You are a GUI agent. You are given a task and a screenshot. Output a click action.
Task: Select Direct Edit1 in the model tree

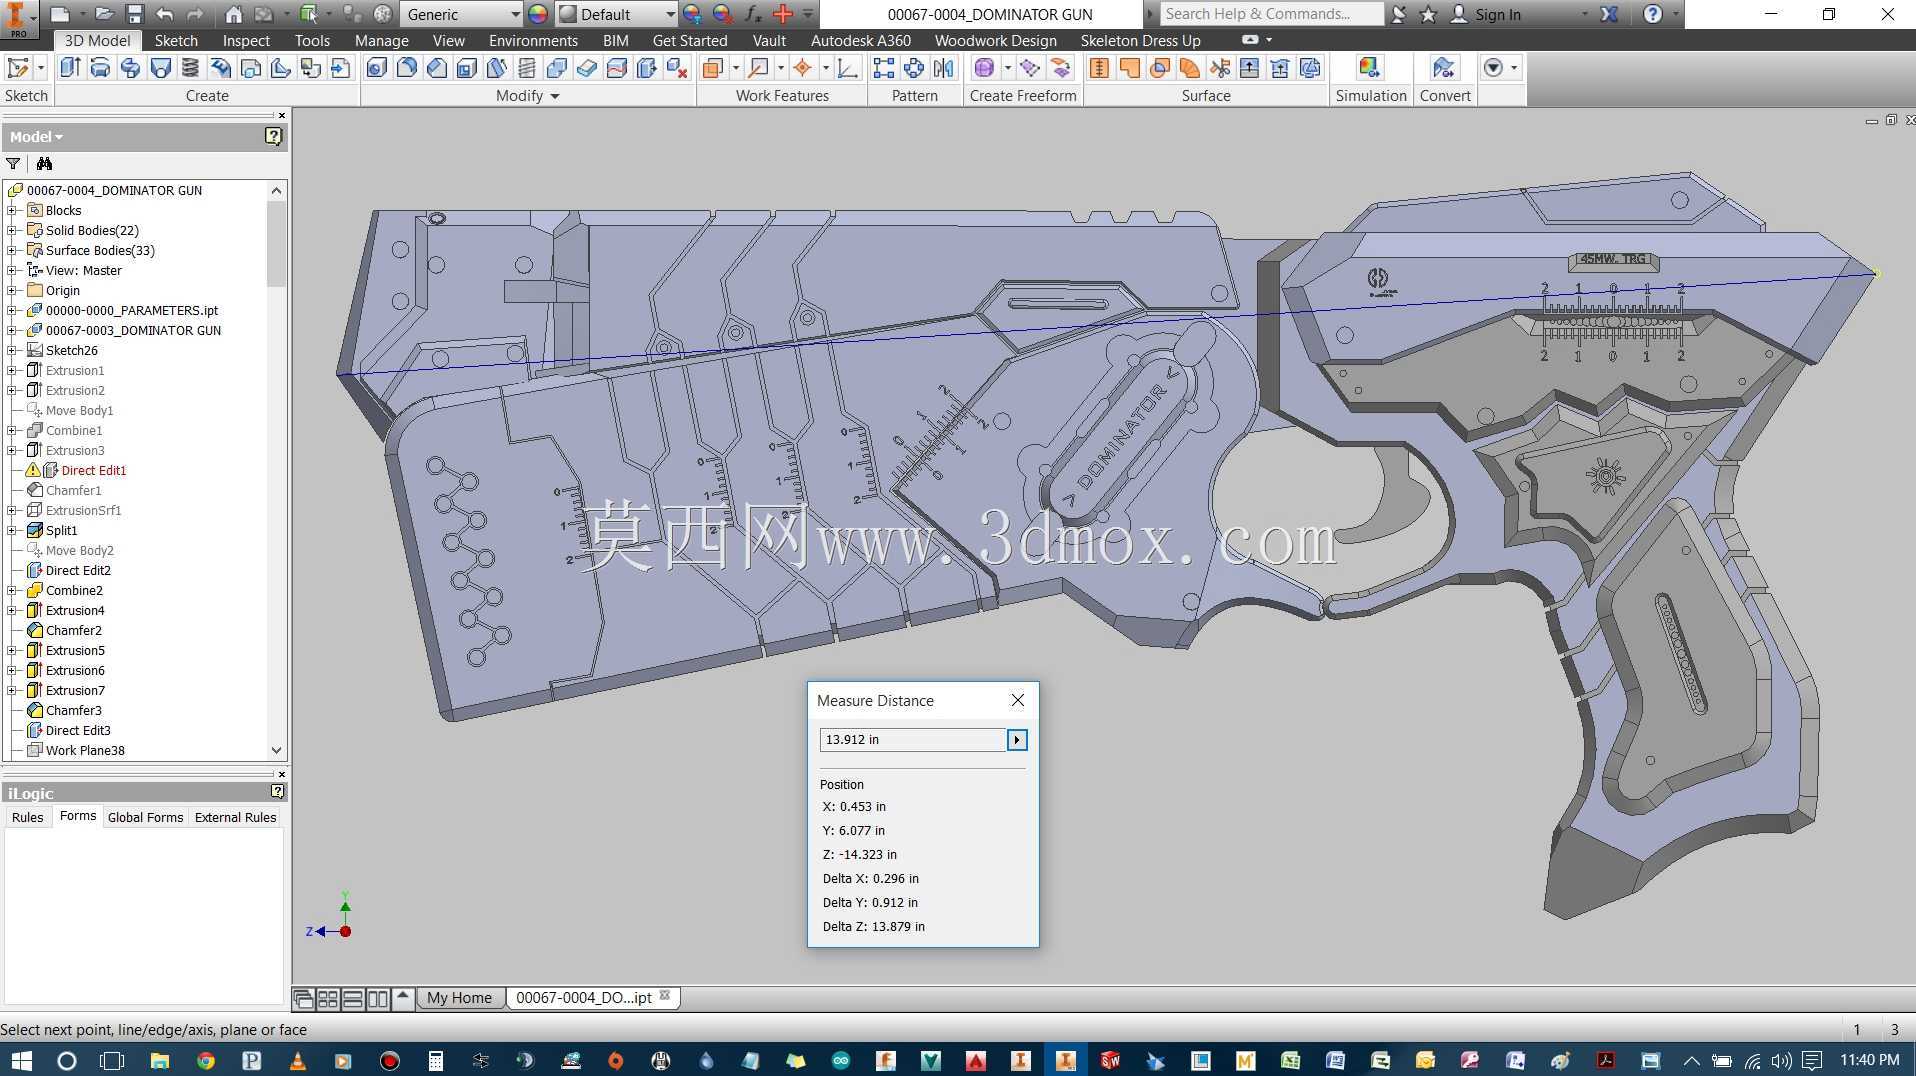94,470
